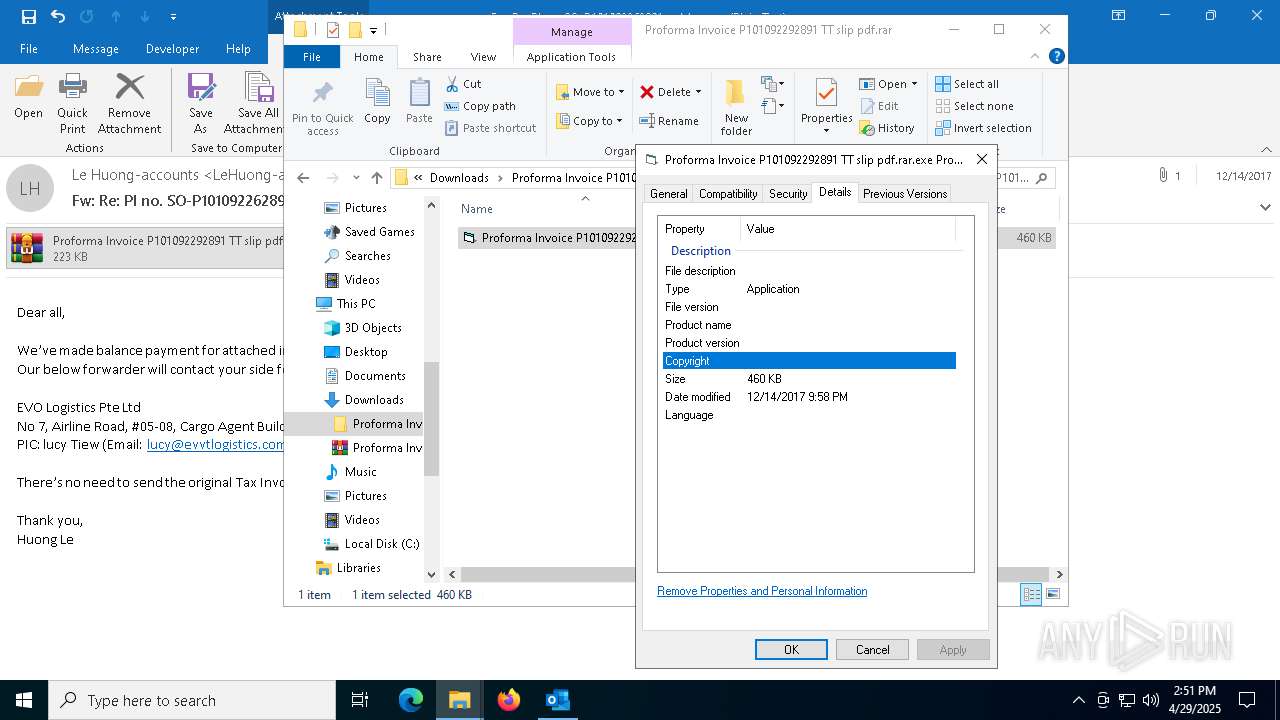Open Application Tools ribbon tab

coord(571,57)
